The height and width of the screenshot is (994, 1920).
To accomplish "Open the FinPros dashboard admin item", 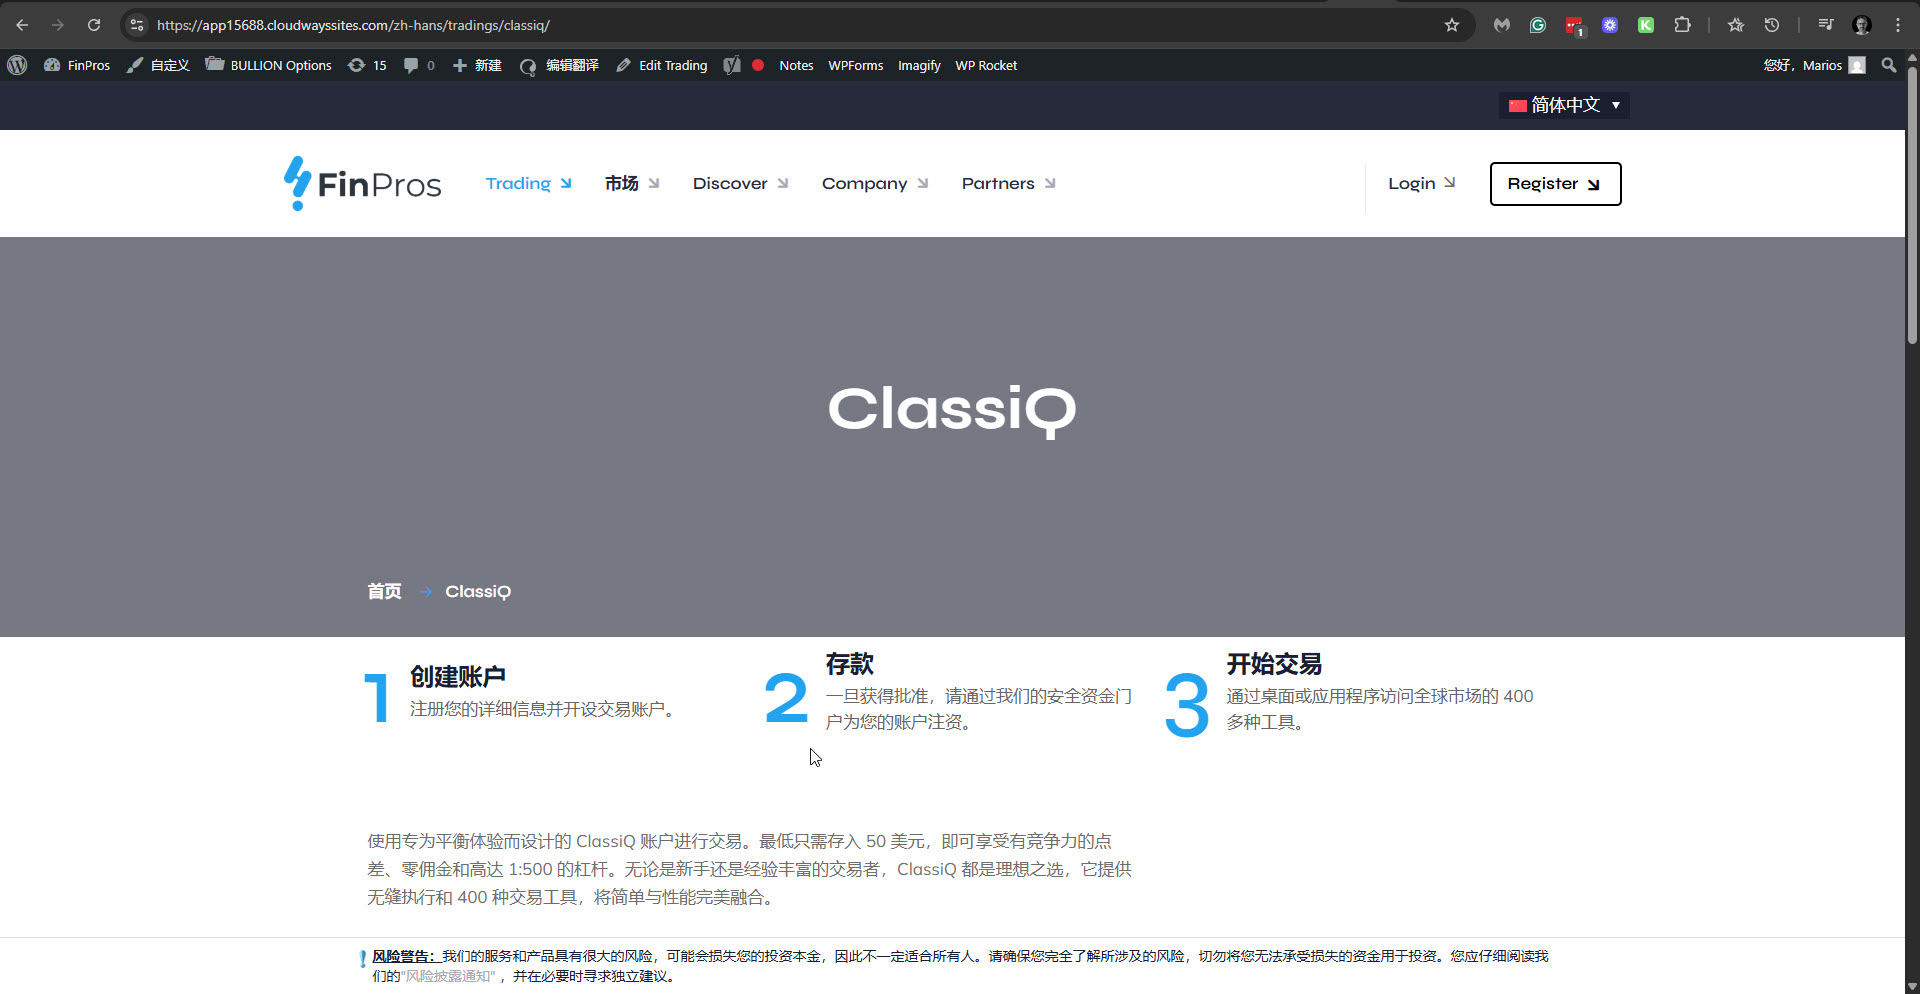I will click(x=77, y=65).
